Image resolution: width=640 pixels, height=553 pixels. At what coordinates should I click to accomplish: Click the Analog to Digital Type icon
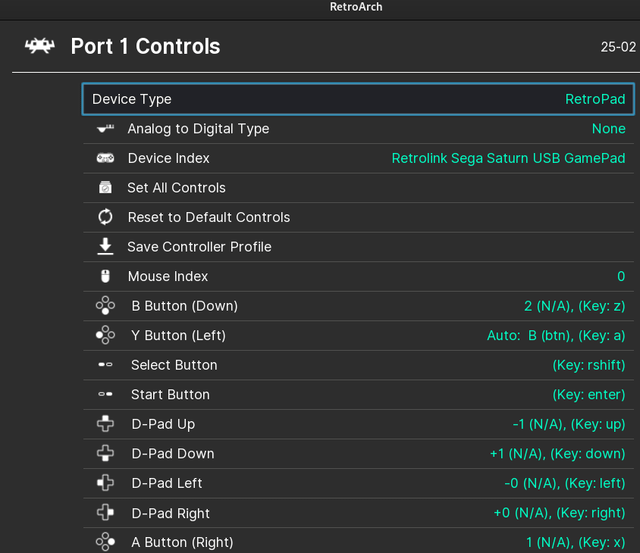105,129
